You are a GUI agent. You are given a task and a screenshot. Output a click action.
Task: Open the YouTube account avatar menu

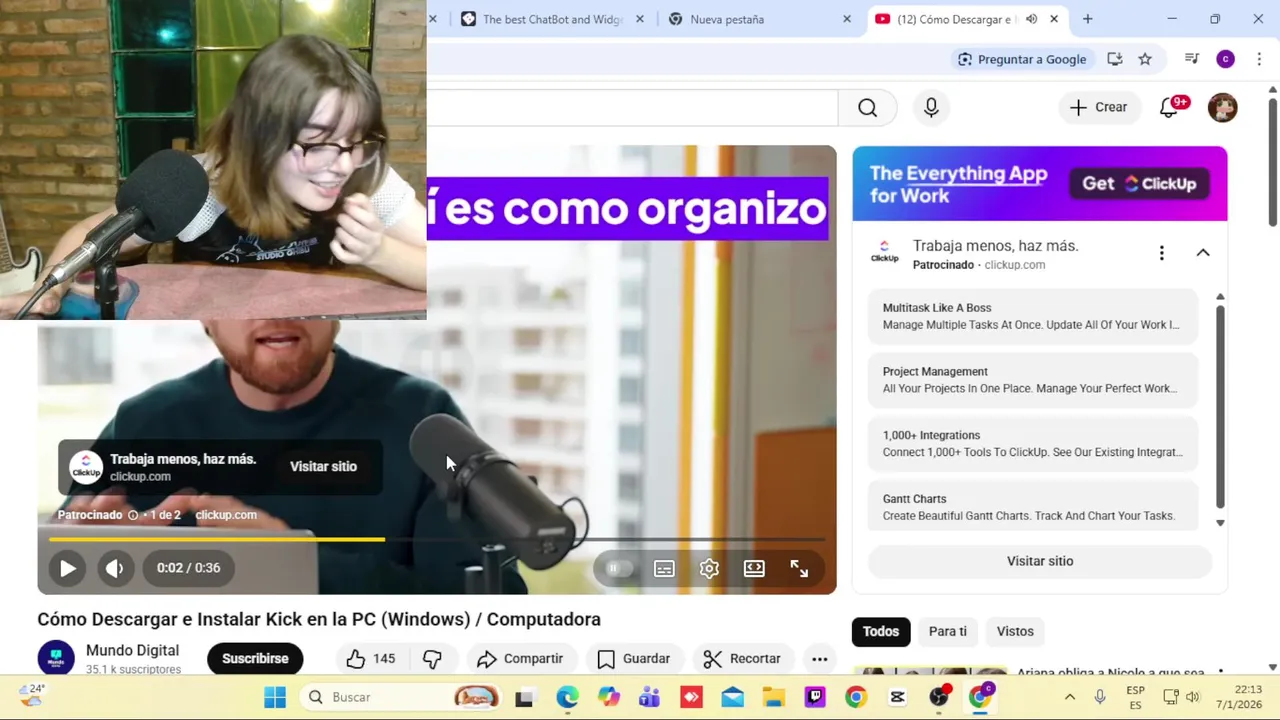[x=1222, y=107]
